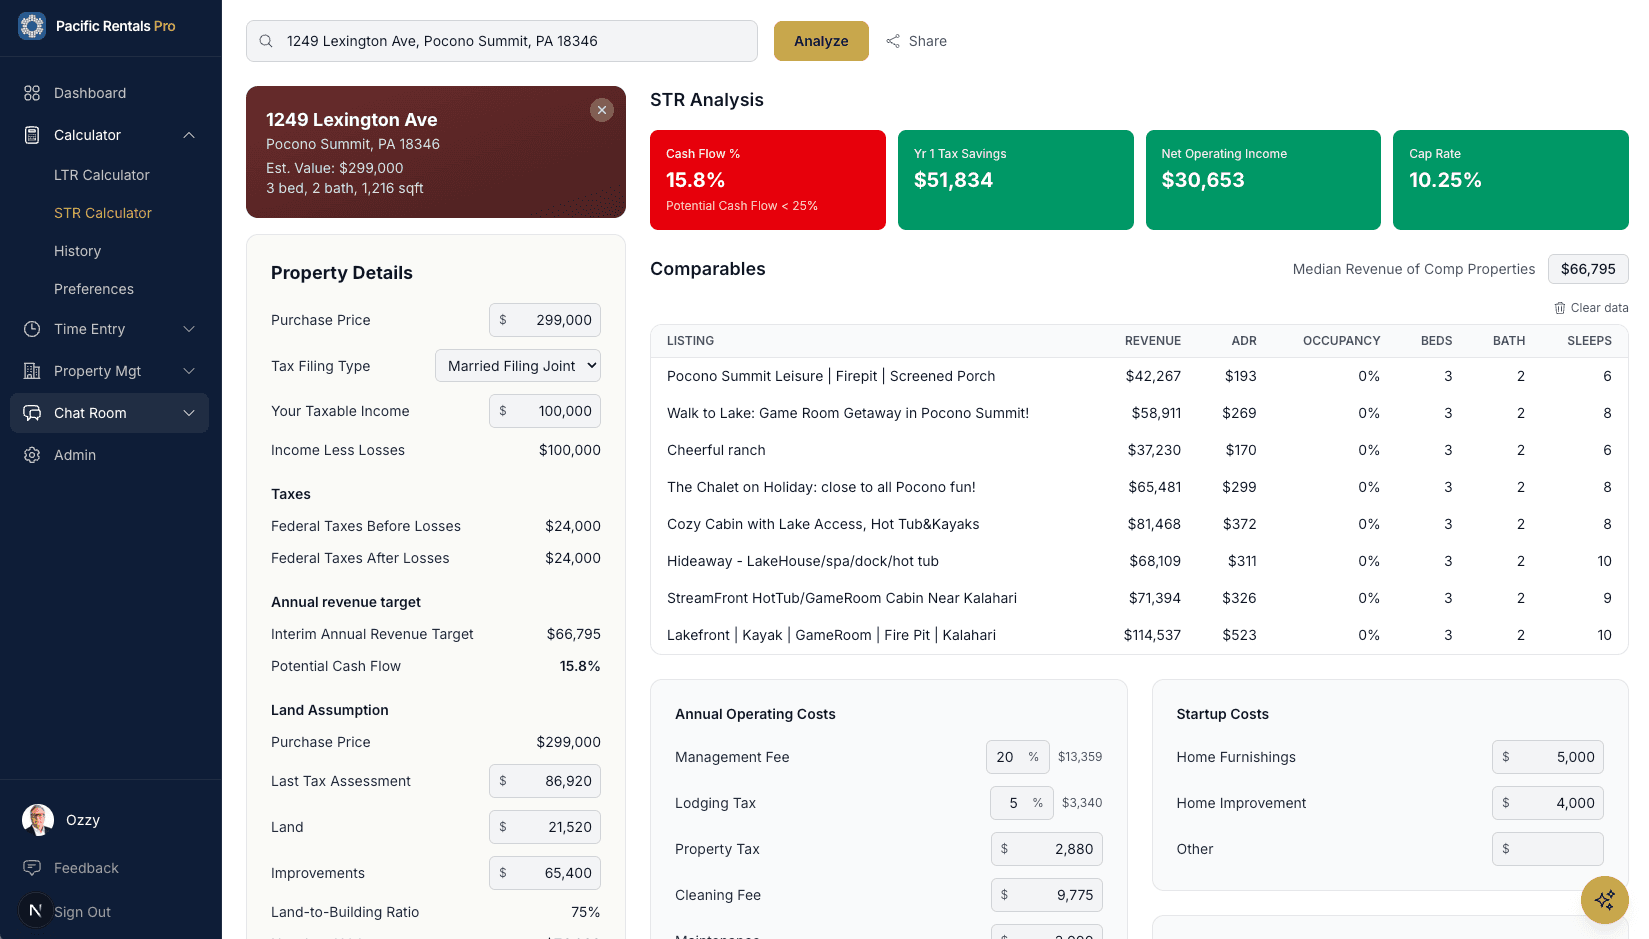
Task: Edit the Land value field
Action: coord(545,827)
